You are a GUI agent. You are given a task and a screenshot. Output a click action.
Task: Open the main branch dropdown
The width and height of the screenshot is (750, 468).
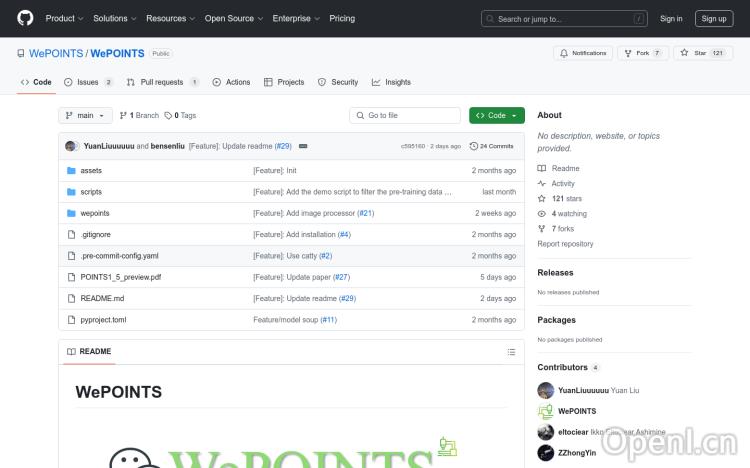click(85, 115)
